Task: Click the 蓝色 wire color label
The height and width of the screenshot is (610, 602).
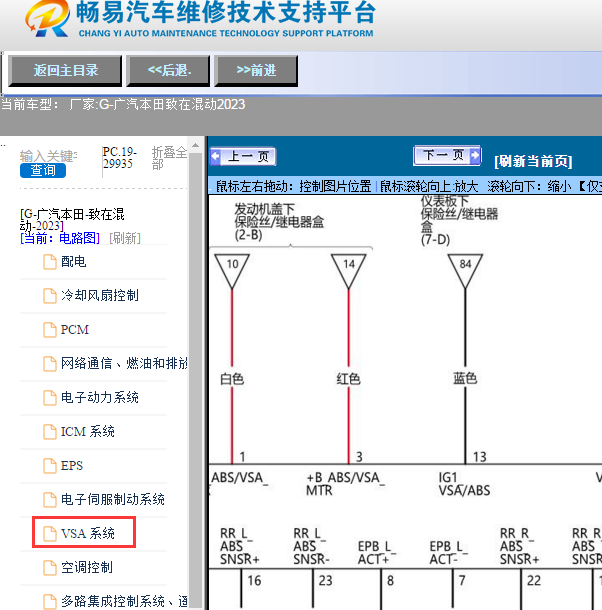Action: coord(465,378)
